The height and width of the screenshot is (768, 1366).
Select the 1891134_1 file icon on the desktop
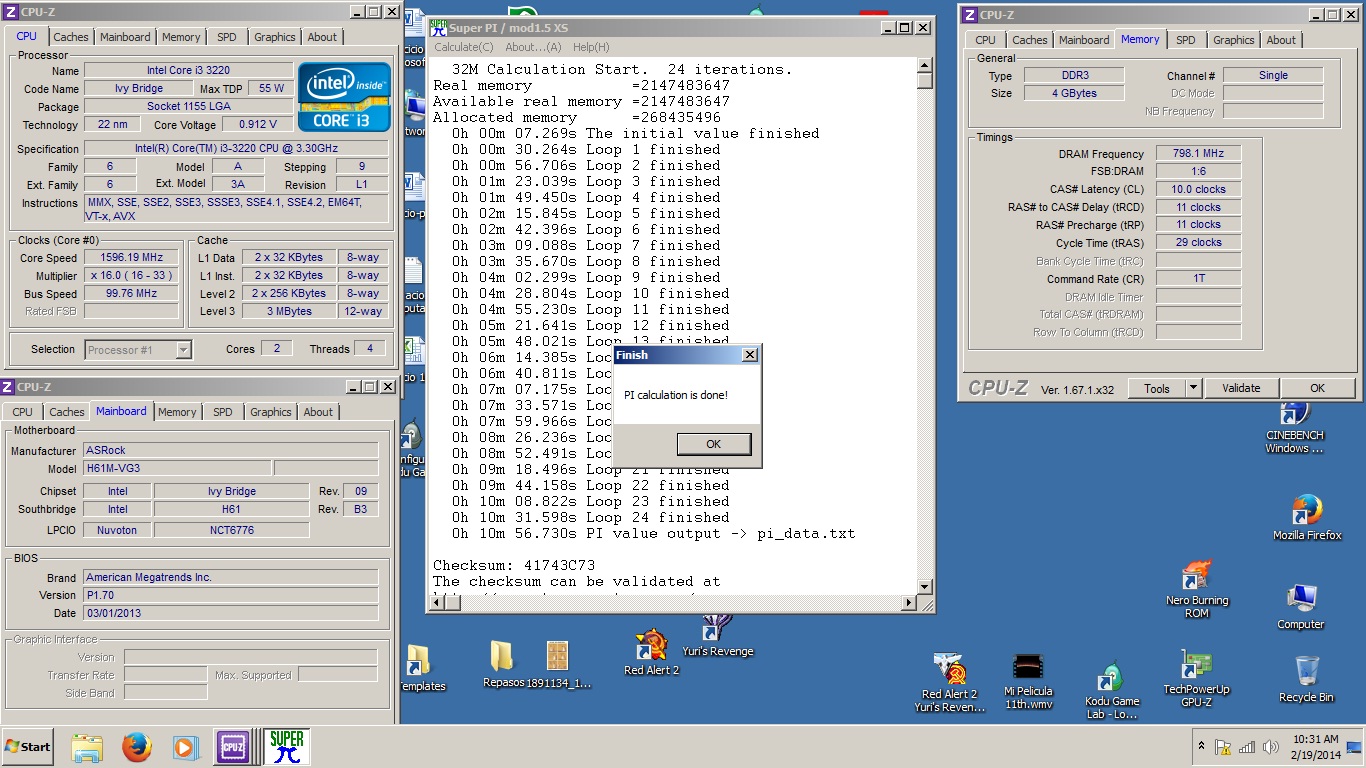point(558,665)
